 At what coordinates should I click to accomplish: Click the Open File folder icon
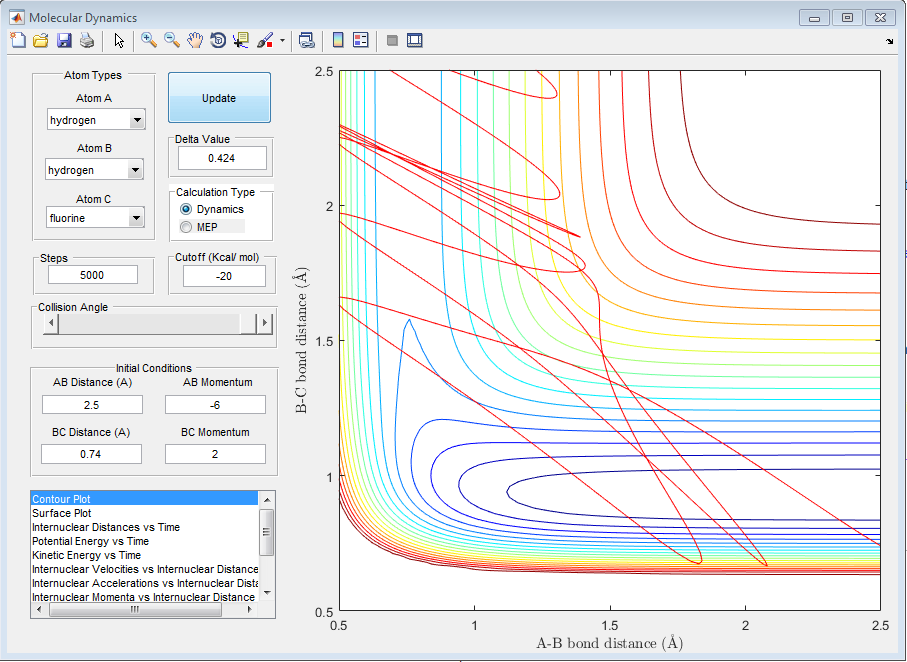pos(41,41)
